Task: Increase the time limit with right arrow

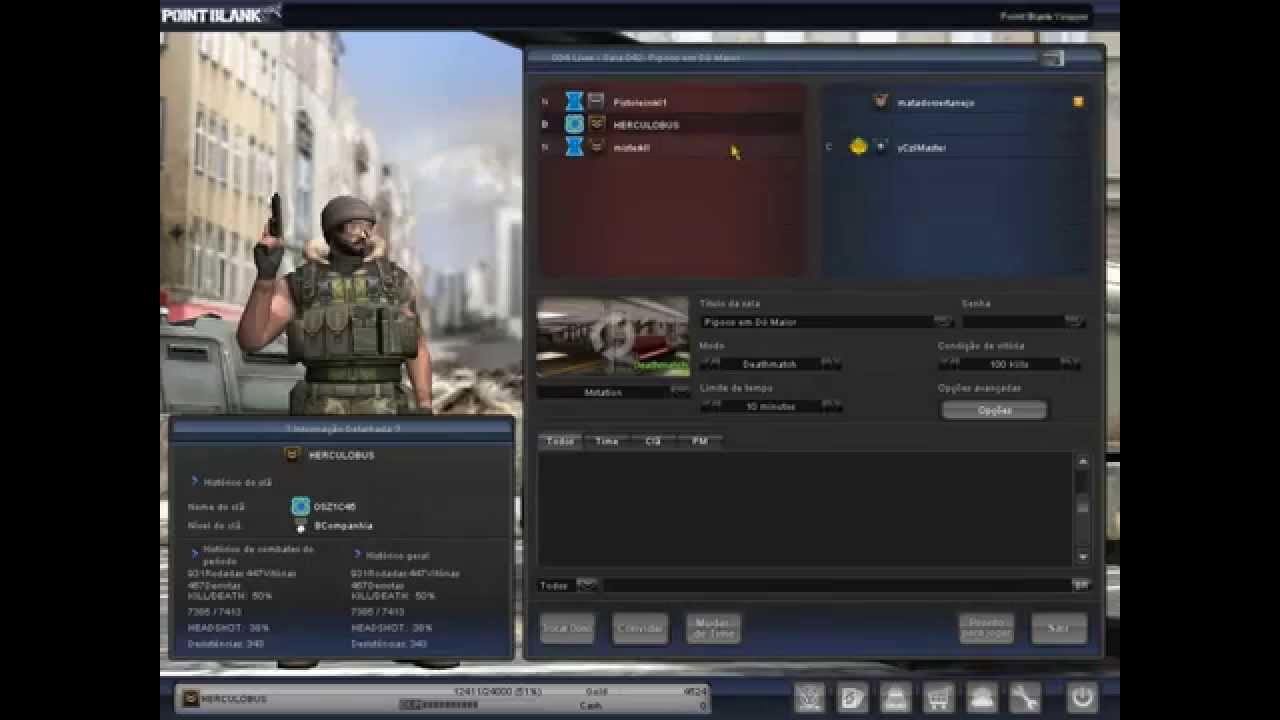Action: pyautogui.click(x=831, y=406)
